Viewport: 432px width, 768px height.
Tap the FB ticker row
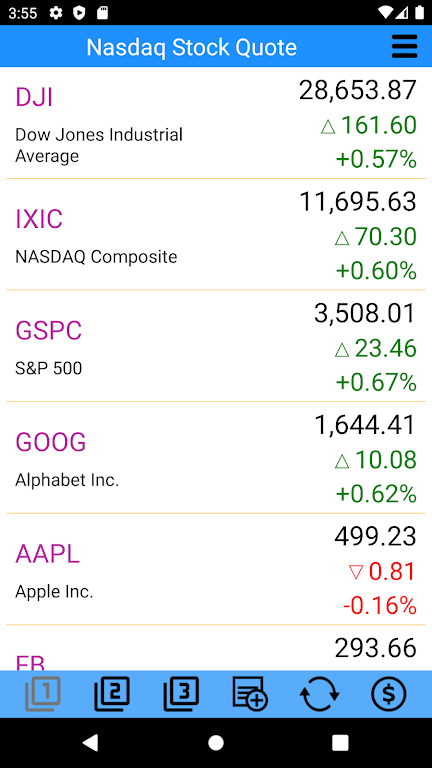pyautogui.click(x=216, y=648)
